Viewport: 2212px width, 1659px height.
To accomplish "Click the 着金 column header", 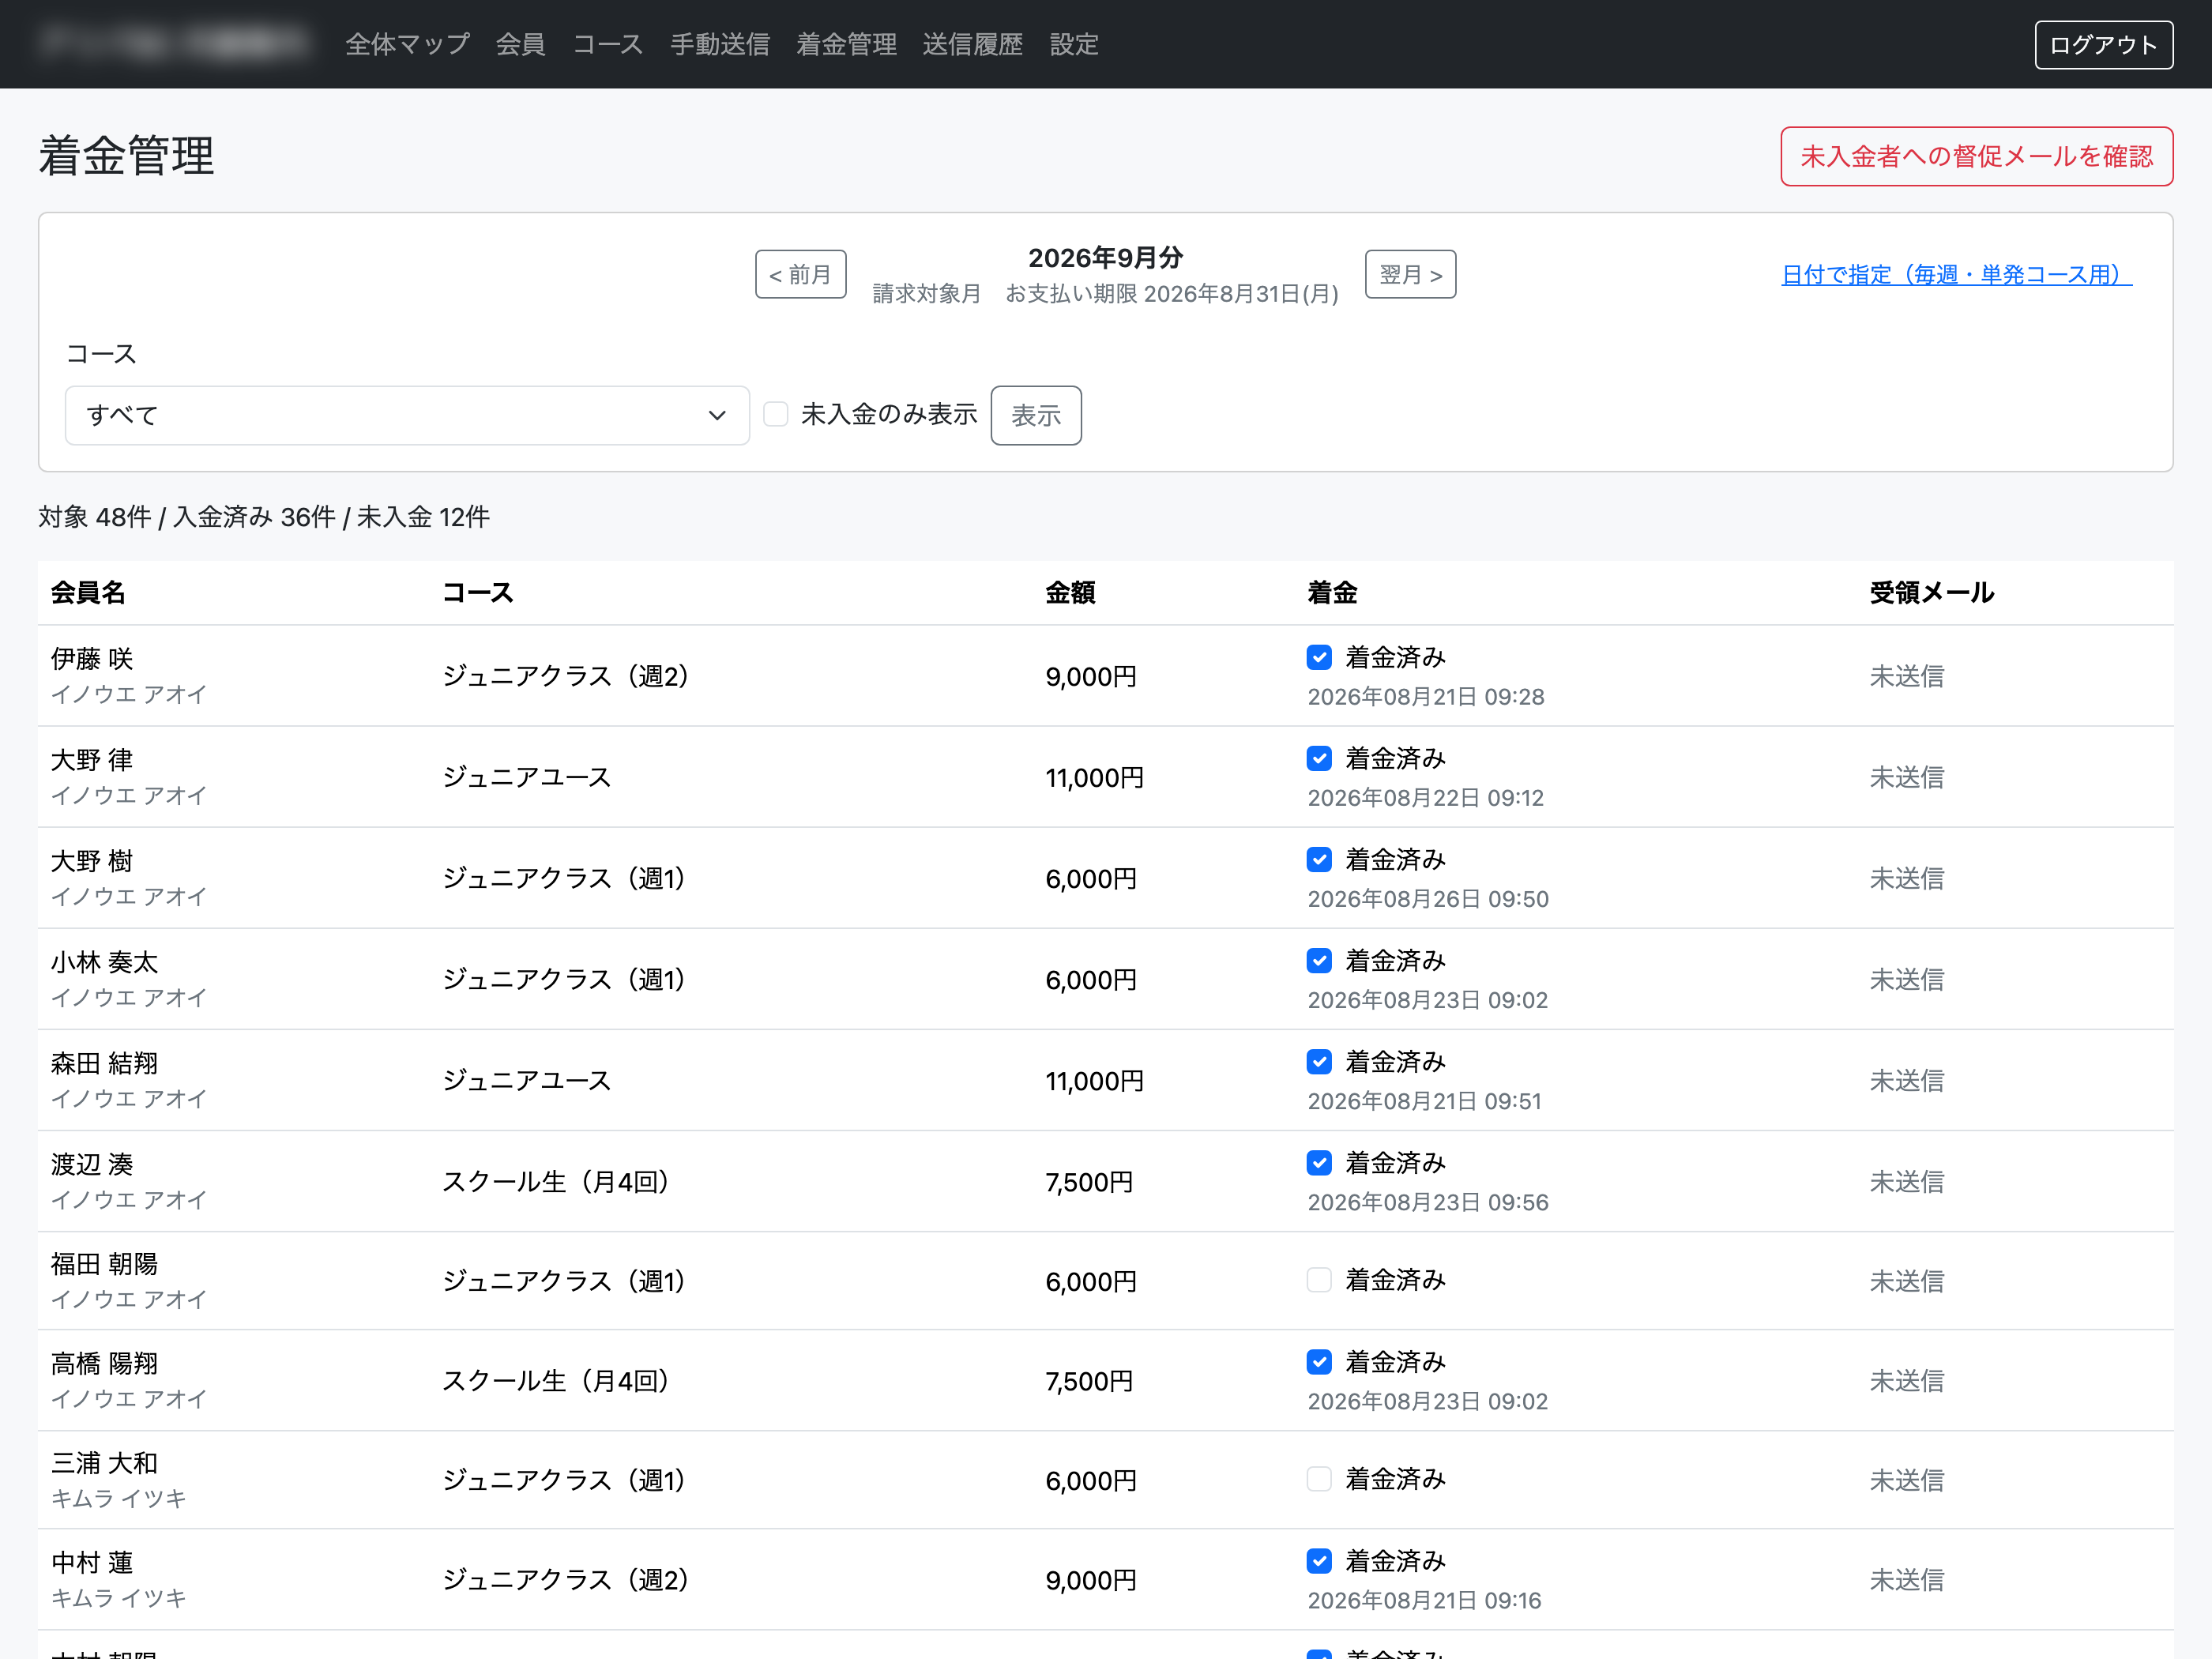I will [1332, 592].
